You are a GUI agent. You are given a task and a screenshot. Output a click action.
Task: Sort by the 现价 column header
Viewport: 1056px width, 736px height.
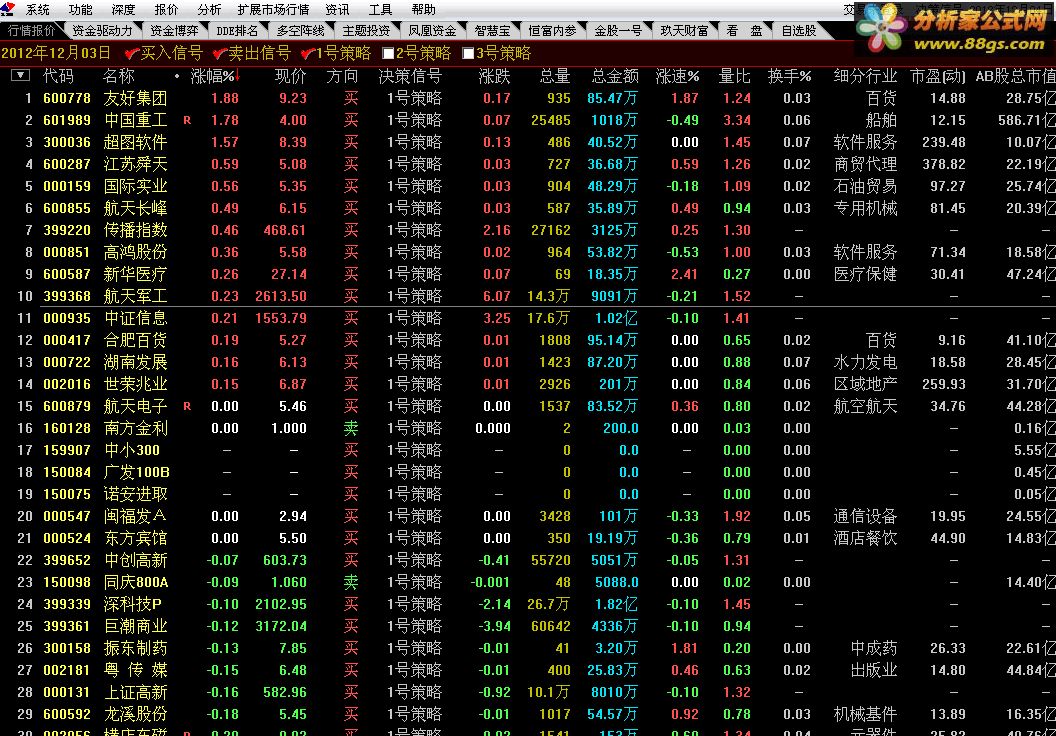(x=290, y=76)
